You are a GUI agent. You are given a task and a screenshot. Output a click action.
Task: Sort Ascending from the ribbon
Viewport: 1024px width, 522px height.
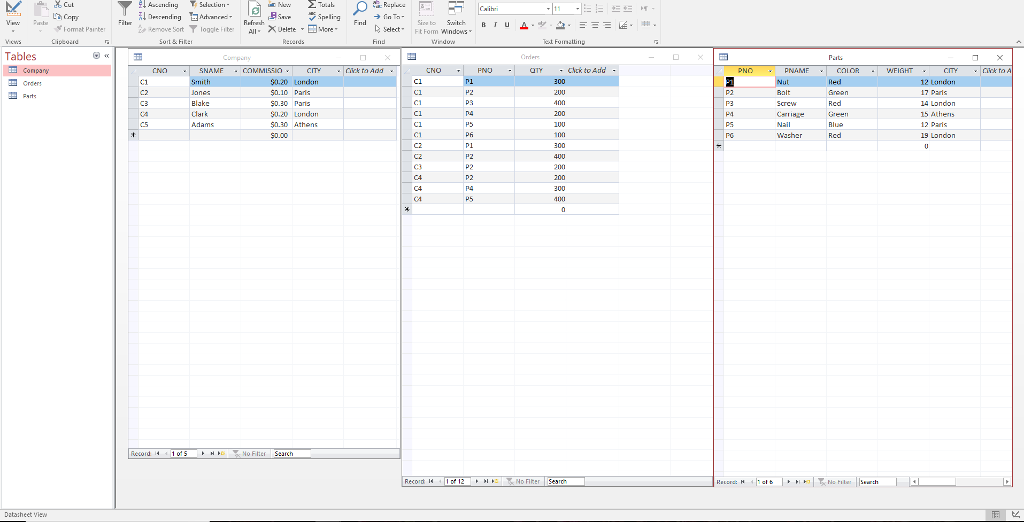159,5
